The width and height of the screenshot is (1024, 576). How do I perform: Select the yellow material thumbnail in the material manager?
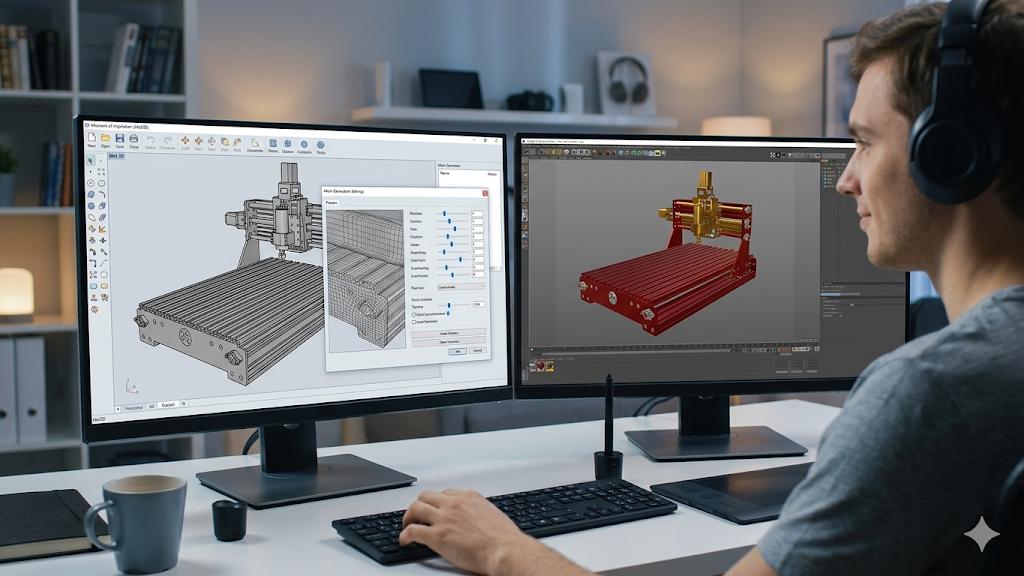[548, 366]
